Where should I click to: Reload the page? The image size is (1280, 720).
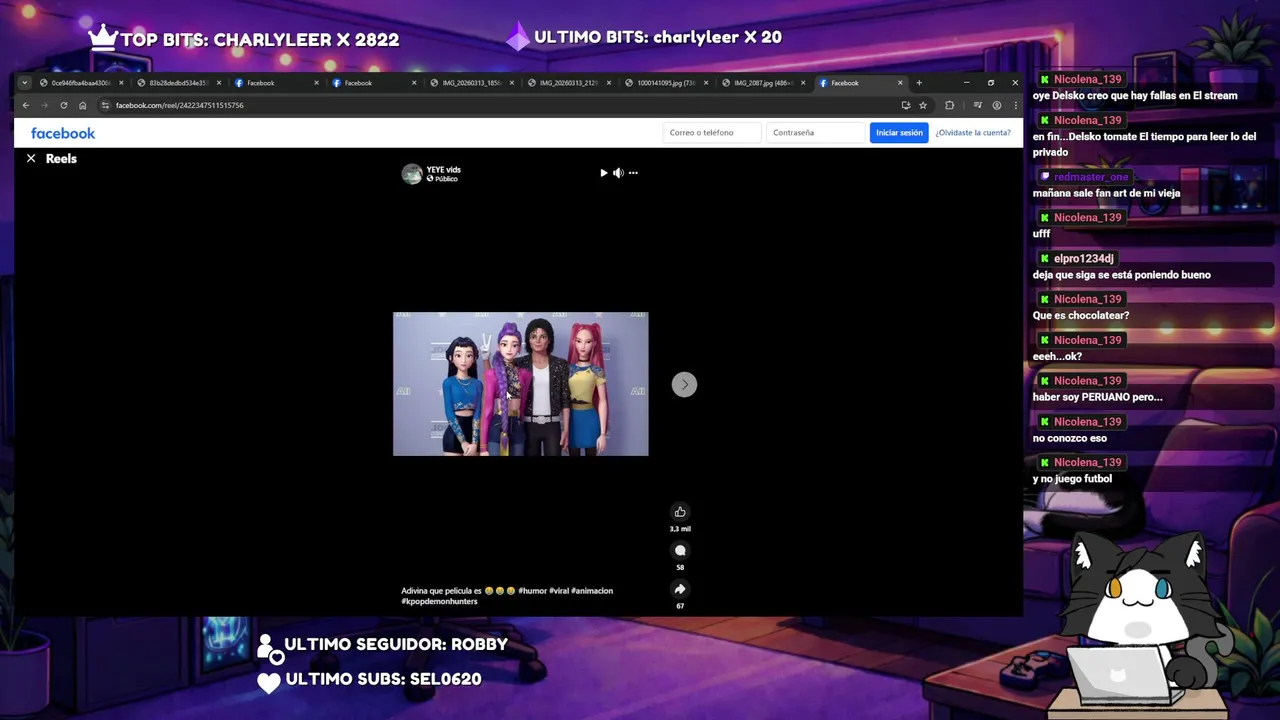point(63,105)
